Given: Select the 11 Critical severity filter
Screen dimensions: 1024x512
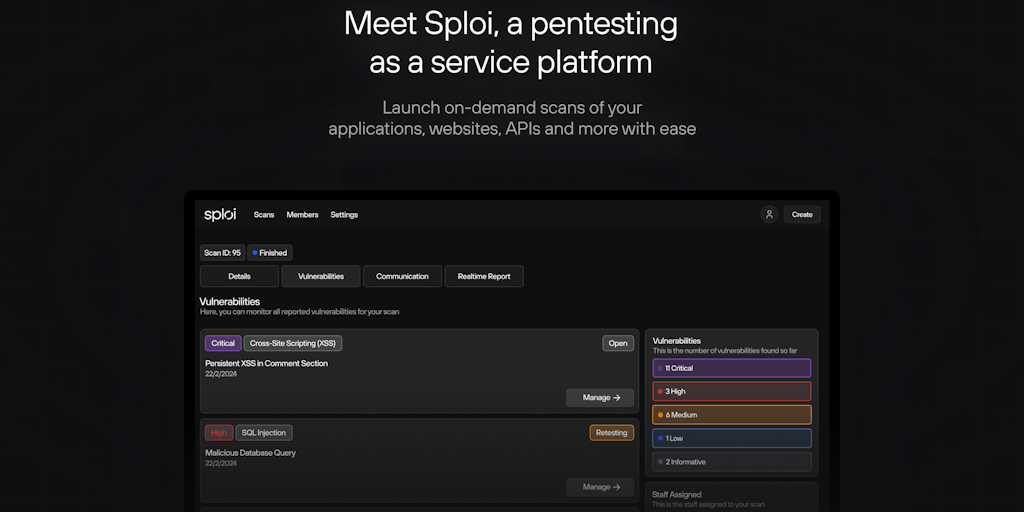Looking at the screenshot, I should click(x=732, y=368).
